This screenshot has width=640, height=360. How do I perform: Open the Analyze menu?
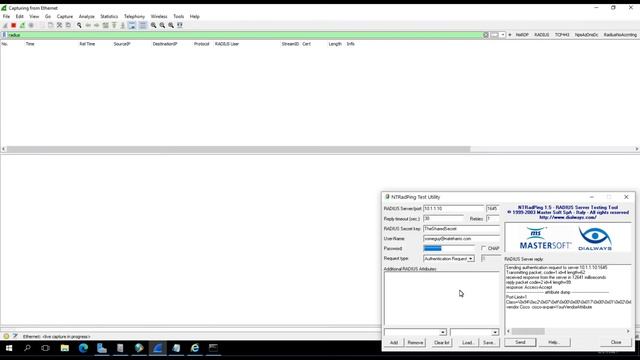(x=87, y=16)
